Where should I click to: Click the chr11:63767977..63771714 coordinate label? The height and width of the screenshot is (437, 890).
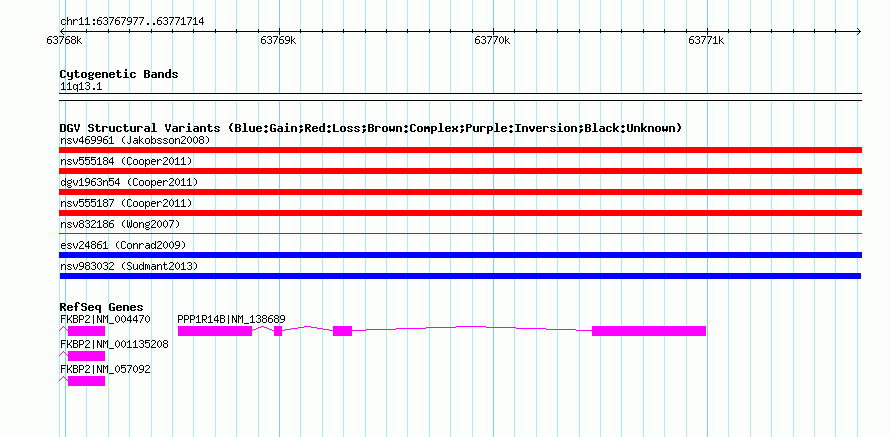(132, 22)
